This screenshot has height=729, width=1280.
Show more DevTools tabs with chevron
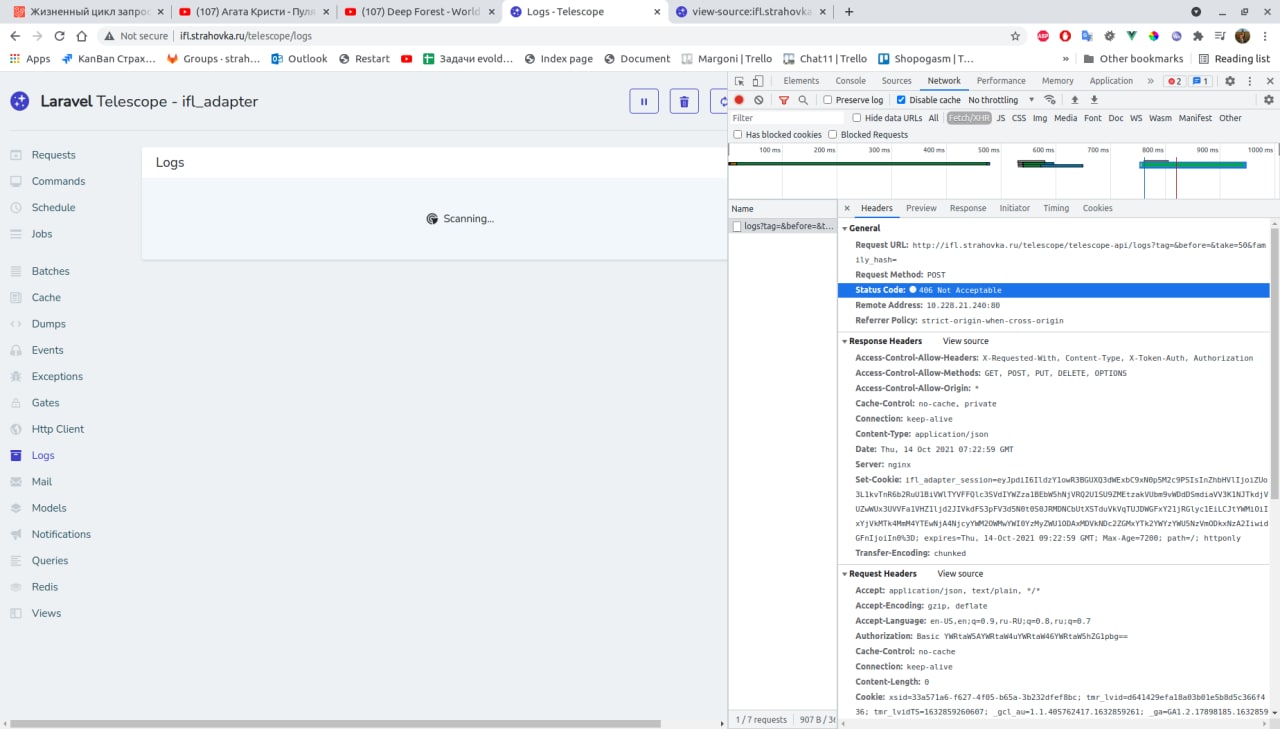click(x=1150, y=81)
